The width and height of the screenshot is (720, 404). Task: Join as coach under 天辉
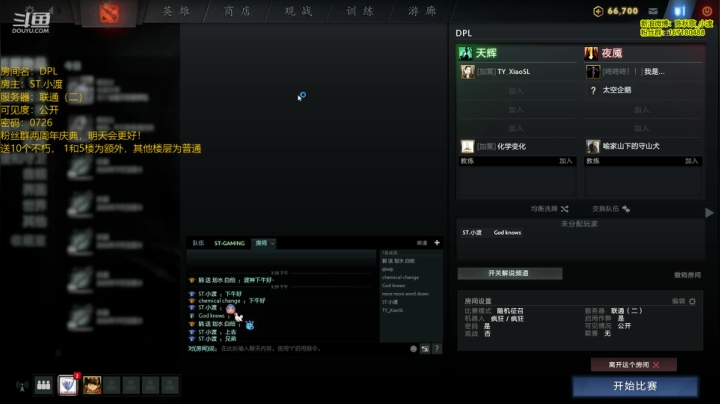pos(565,161)
